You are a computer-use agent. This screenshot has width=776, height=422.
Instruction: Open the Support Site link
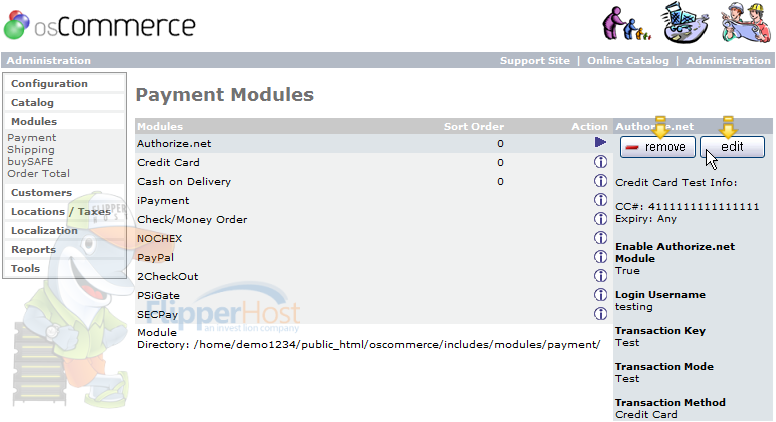pyautogui.click(x=534, y=60)
